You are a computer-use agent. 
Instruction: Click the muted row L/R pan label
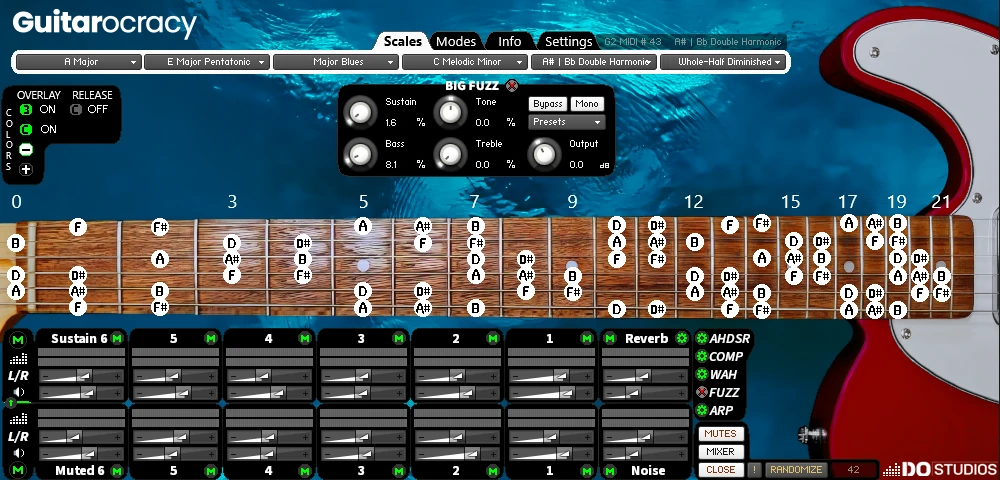(x=18, y=437)
